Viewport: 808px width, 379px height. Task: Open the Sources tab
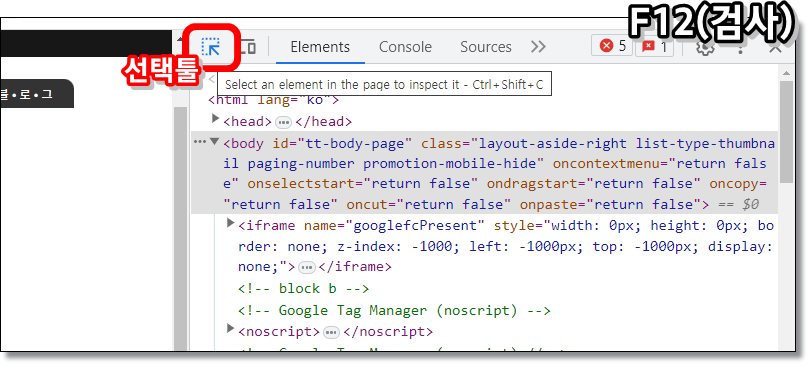(485, 47)
